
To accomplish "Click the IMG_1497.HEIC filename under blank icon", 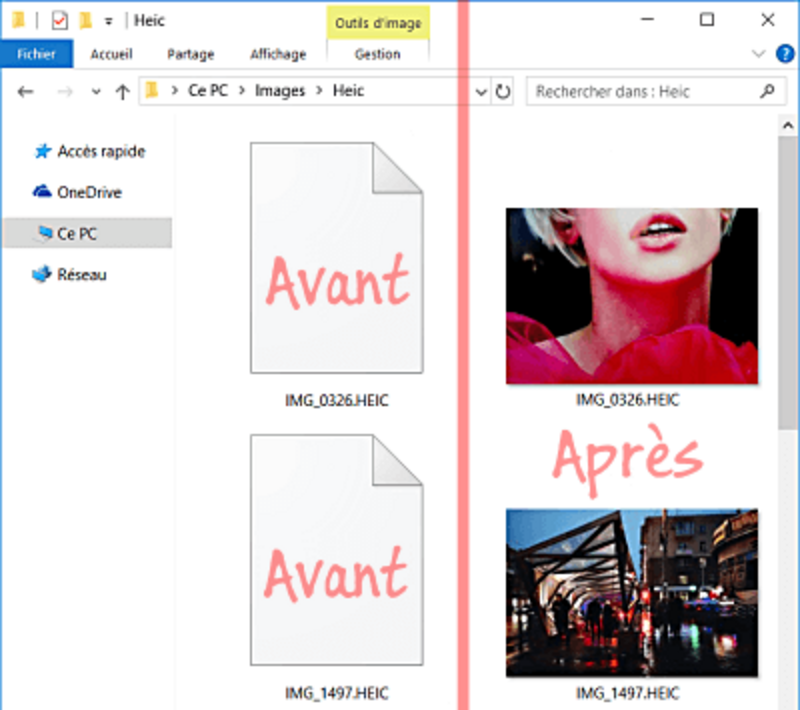I will [x=337, y=693].
